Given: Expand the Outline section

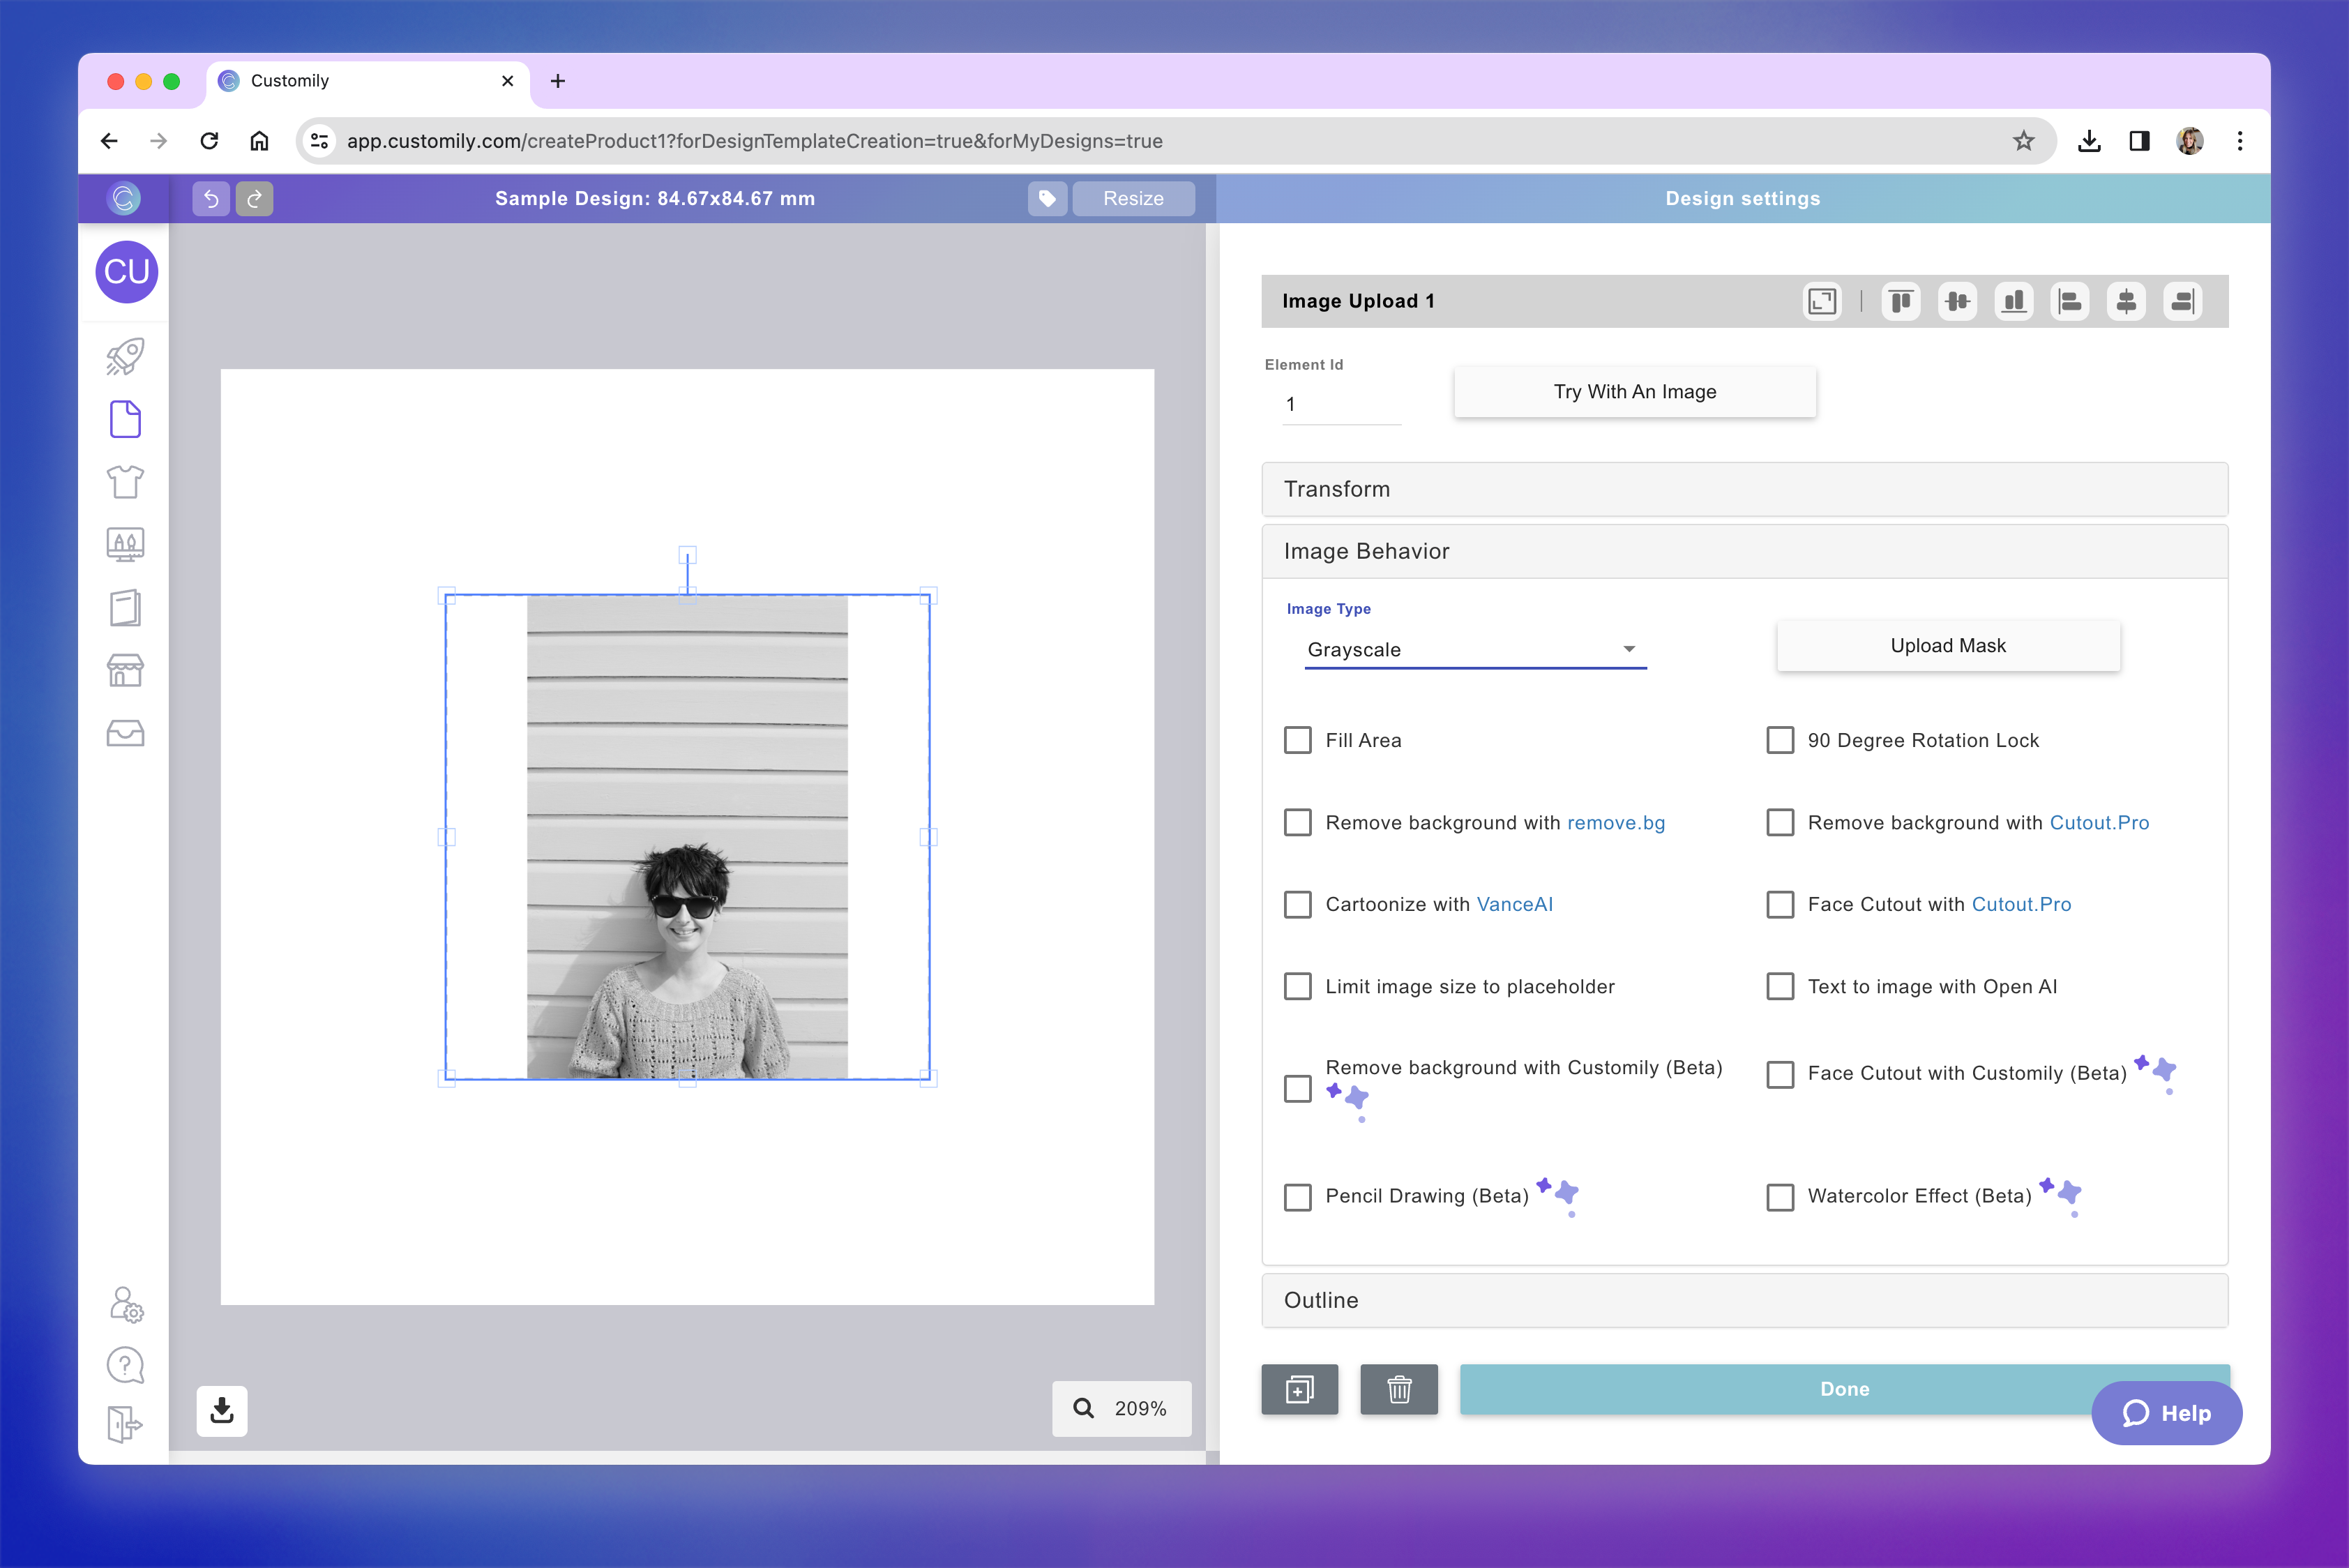Looking at the screenshot, I should point(1744,1300).
